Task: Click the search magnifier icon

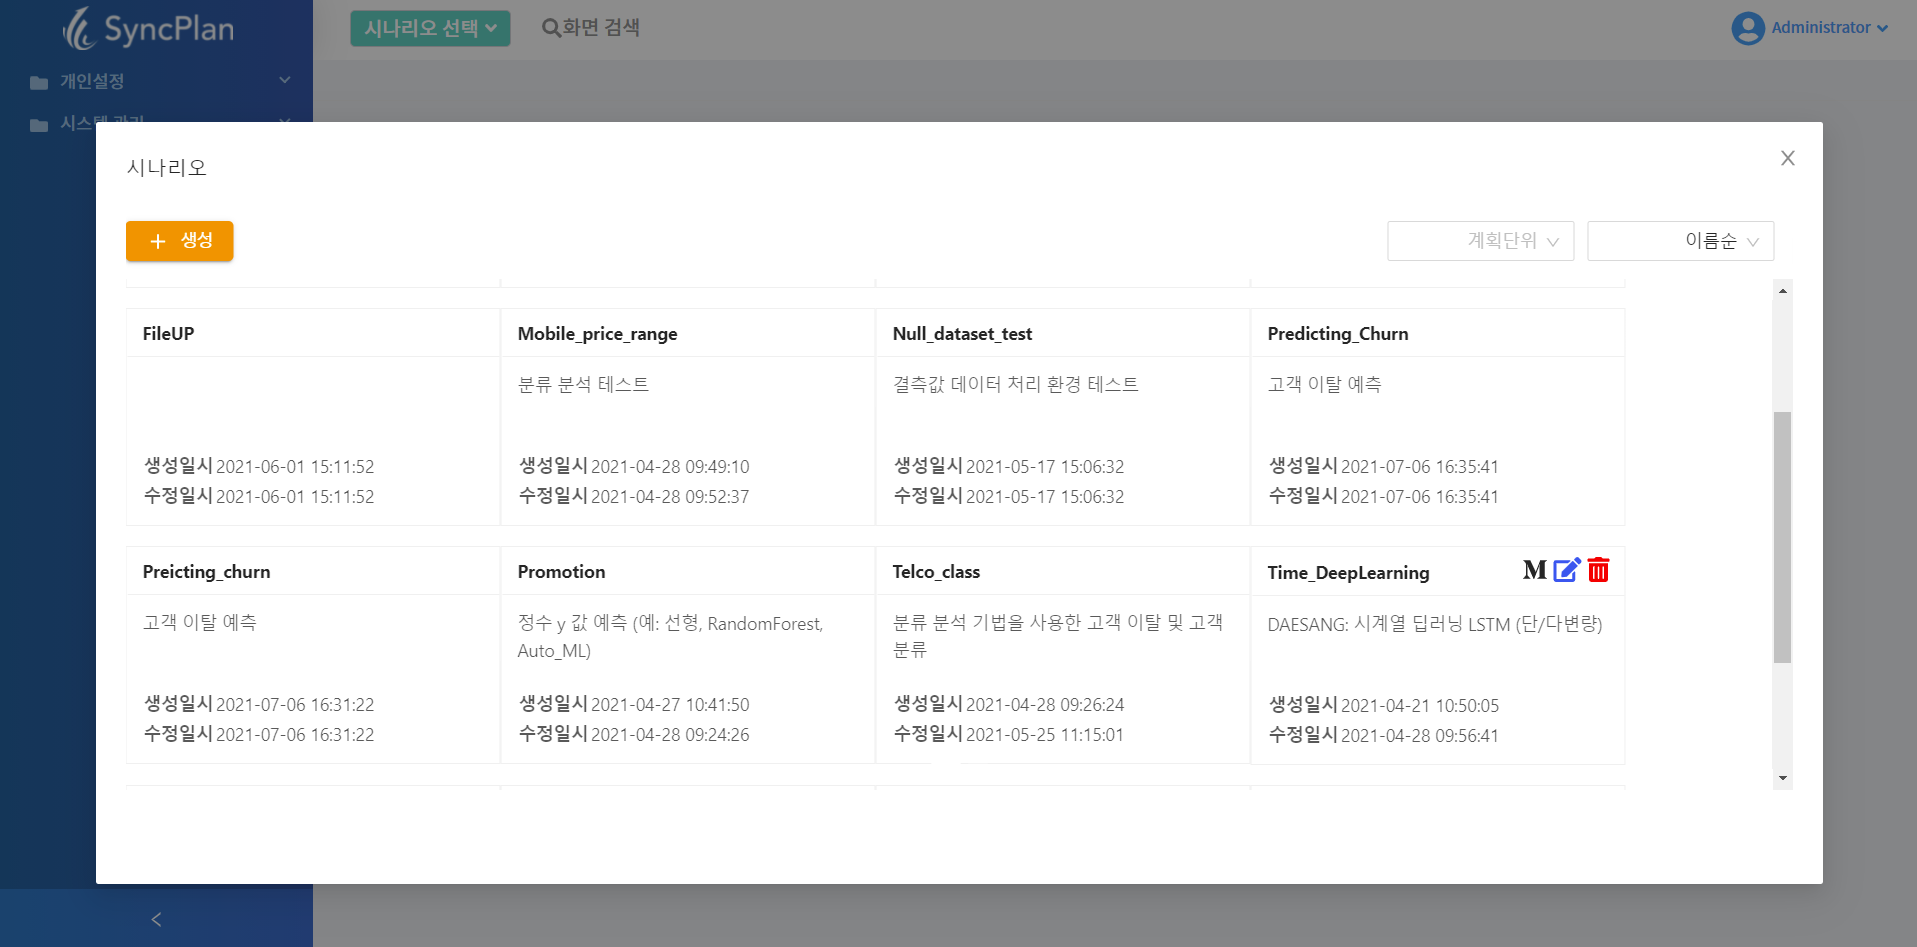Action: (x=550, y=28)
